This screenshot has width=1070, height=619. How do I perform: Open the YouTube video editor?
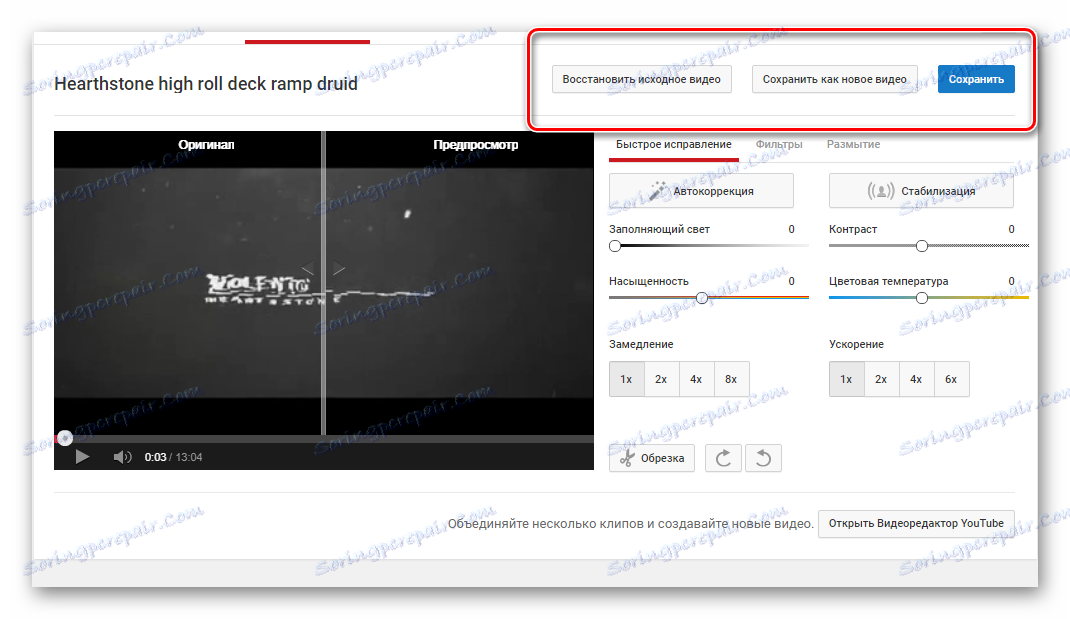[915, 523]
